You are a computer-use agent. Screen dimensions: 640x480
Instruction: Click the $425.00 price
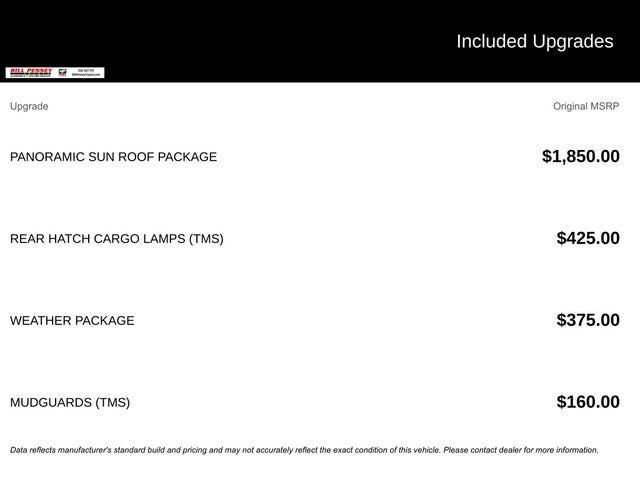click(588, 238)
